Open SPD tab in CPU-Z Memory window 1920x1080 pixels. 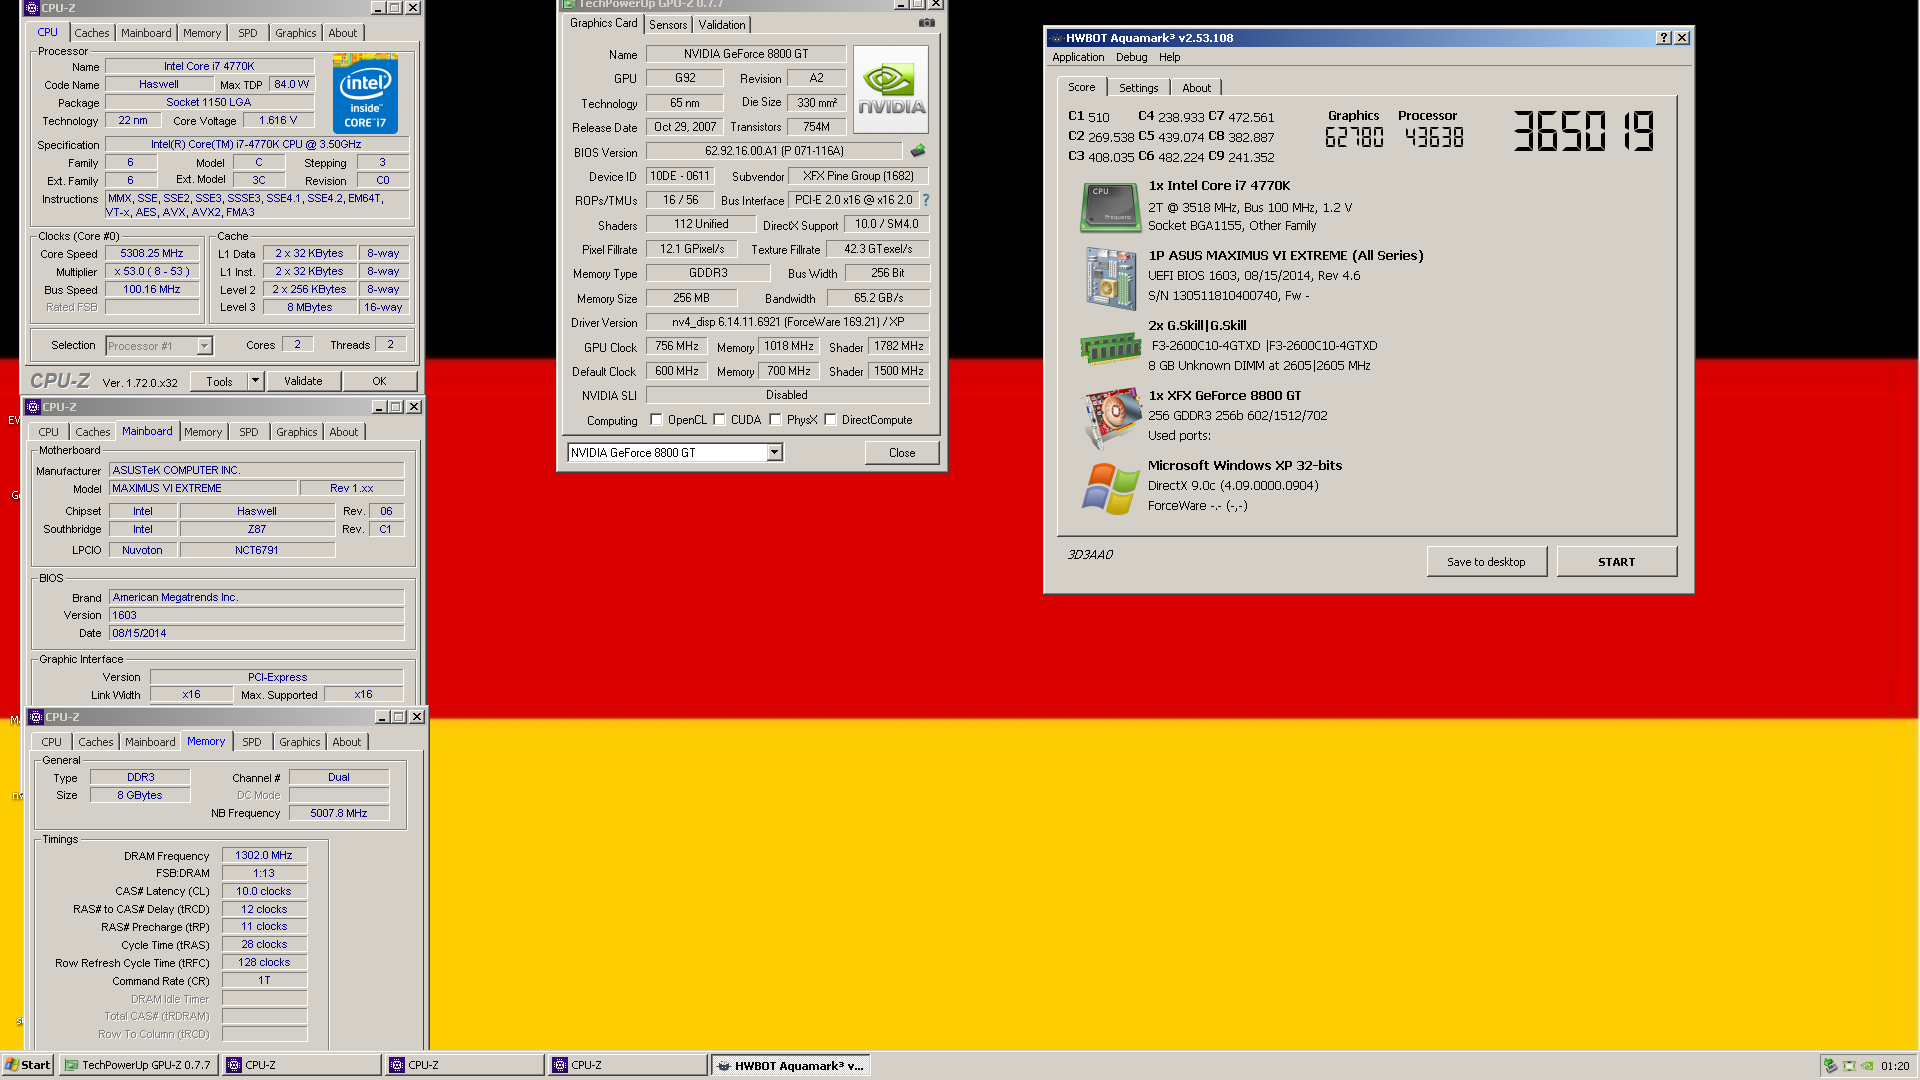point(252,742)
